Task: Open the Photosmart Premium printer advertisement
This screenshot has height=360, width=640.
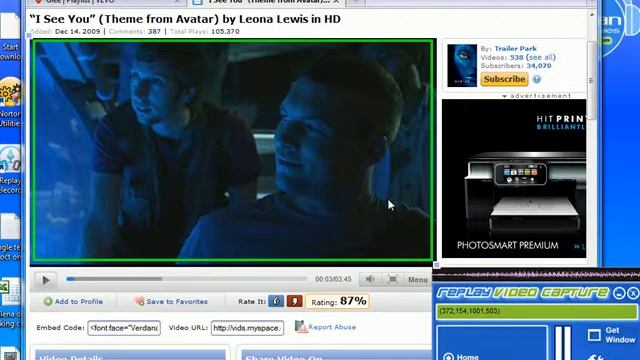Action: pyautogui.click(x=514, y=178)
